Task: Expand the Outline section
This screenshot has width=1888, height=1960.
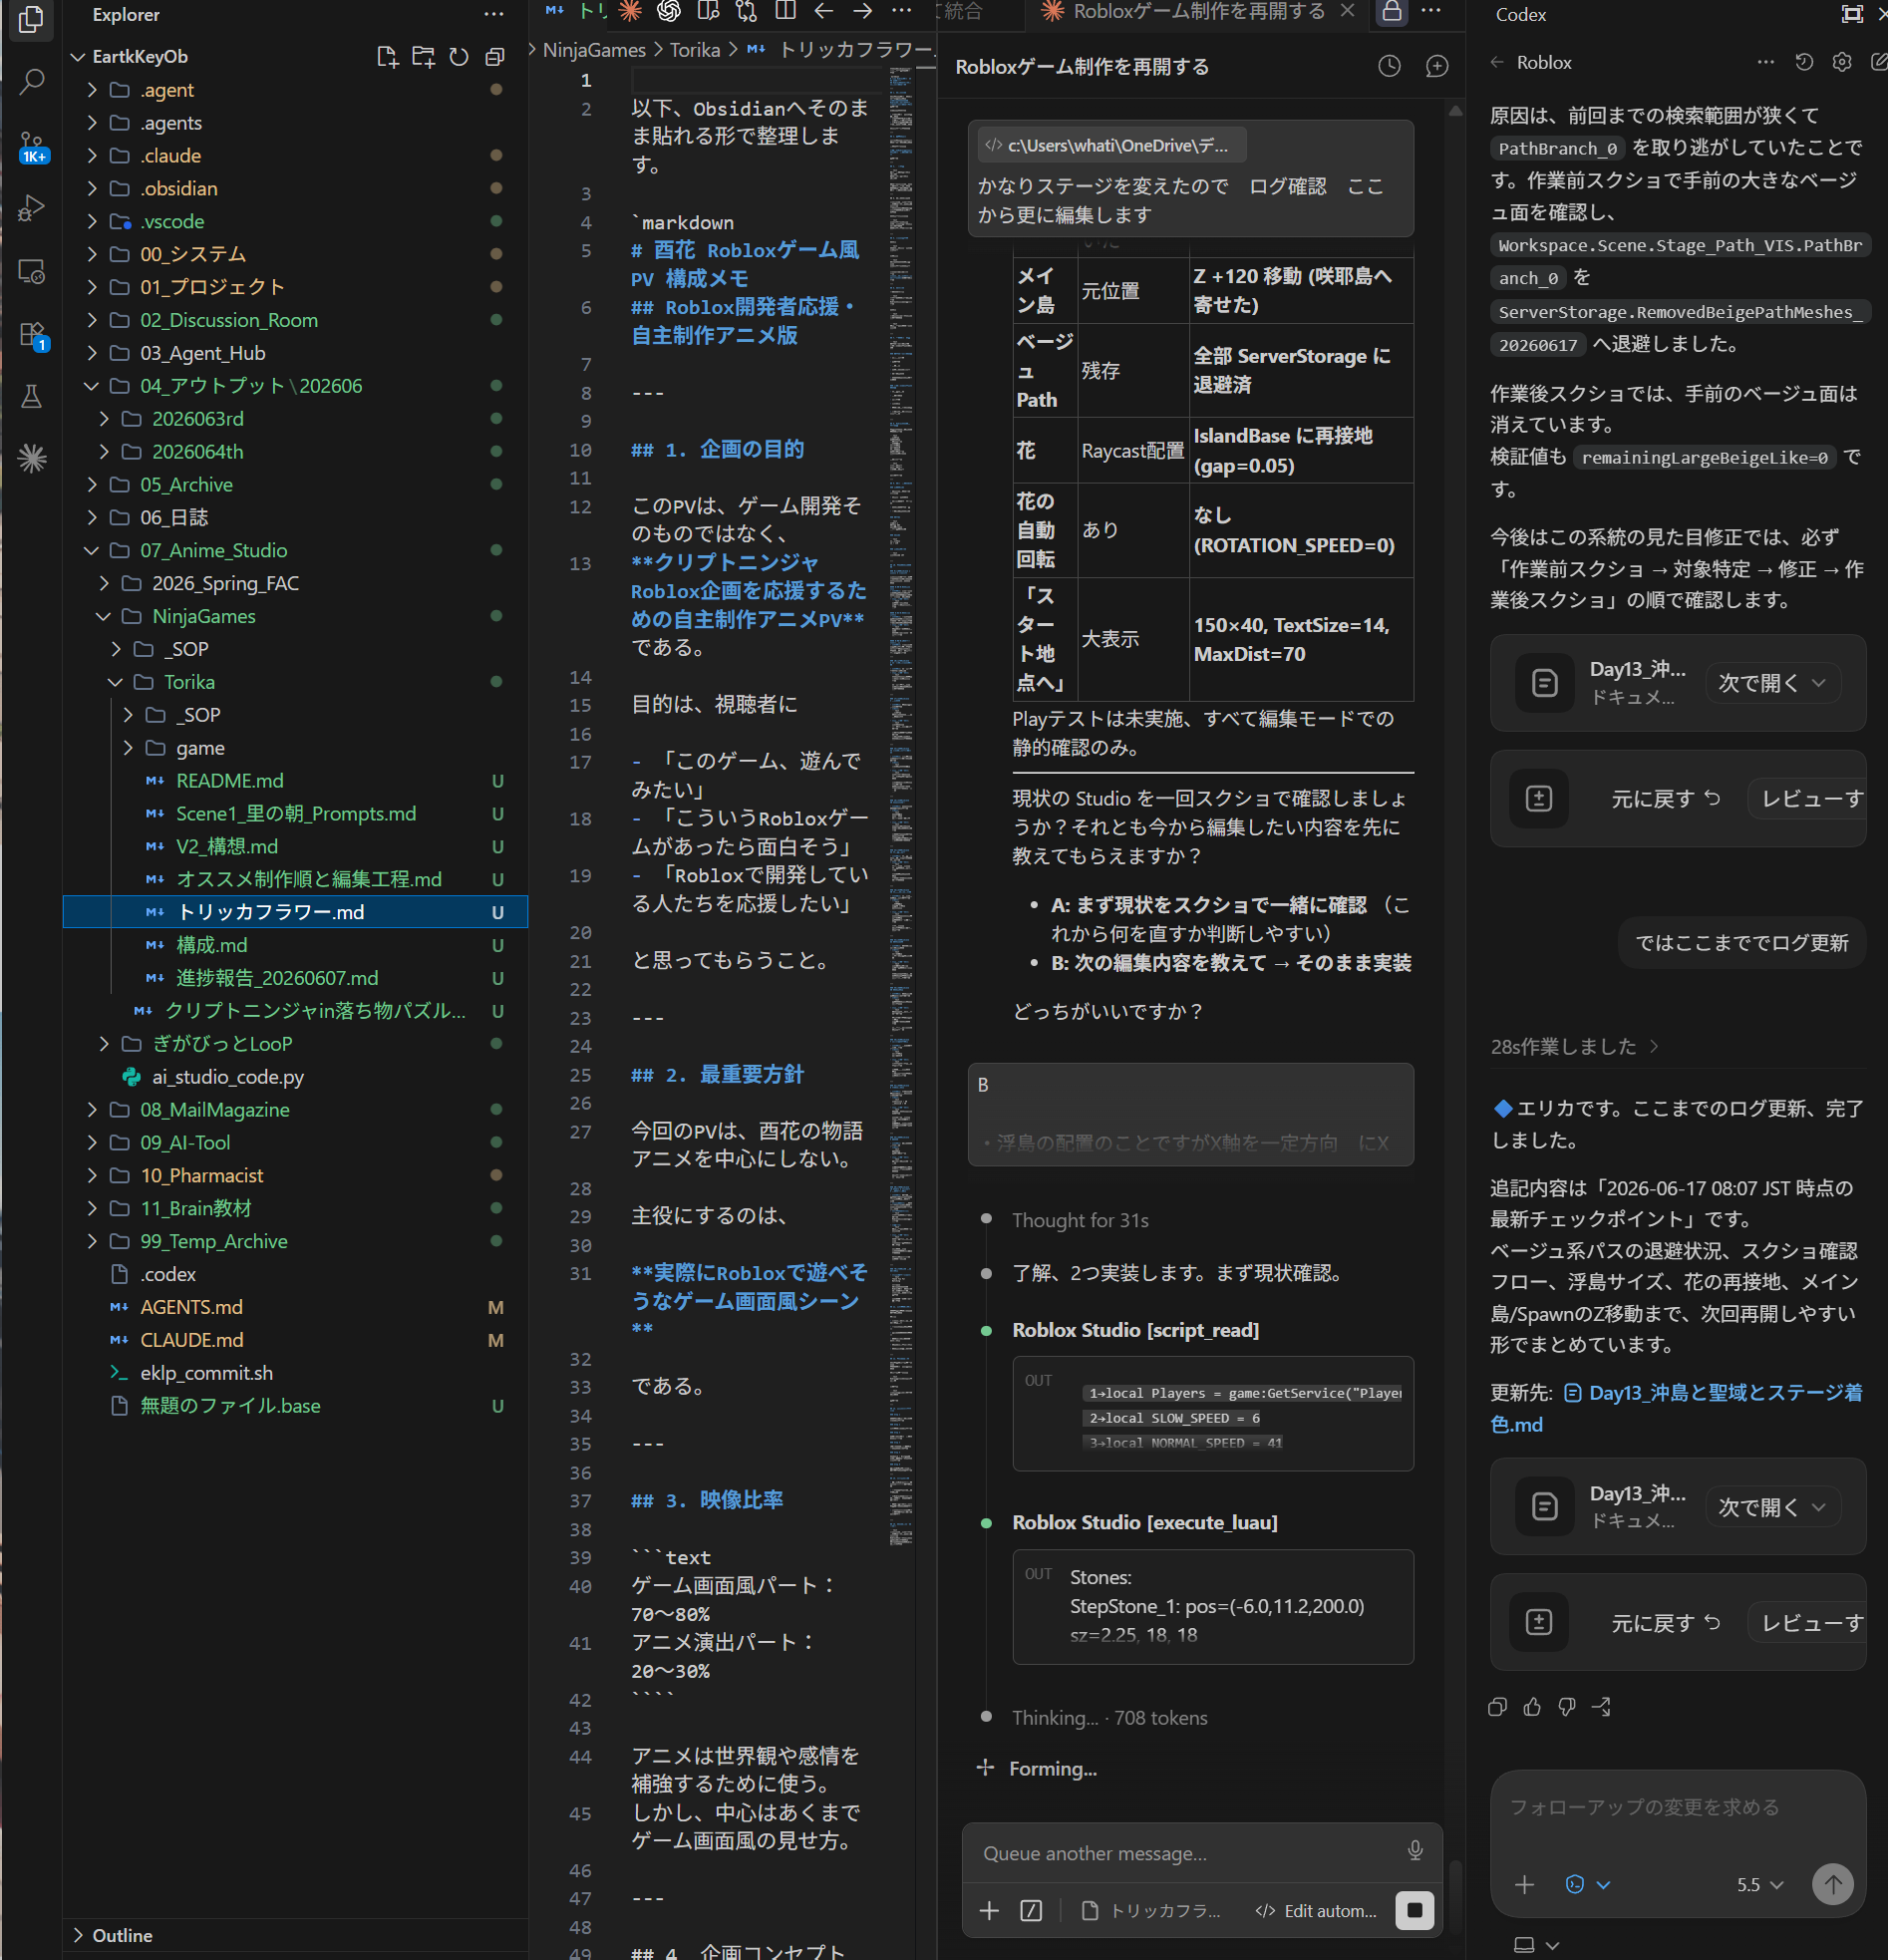Action: click(x=296, y=1935)
